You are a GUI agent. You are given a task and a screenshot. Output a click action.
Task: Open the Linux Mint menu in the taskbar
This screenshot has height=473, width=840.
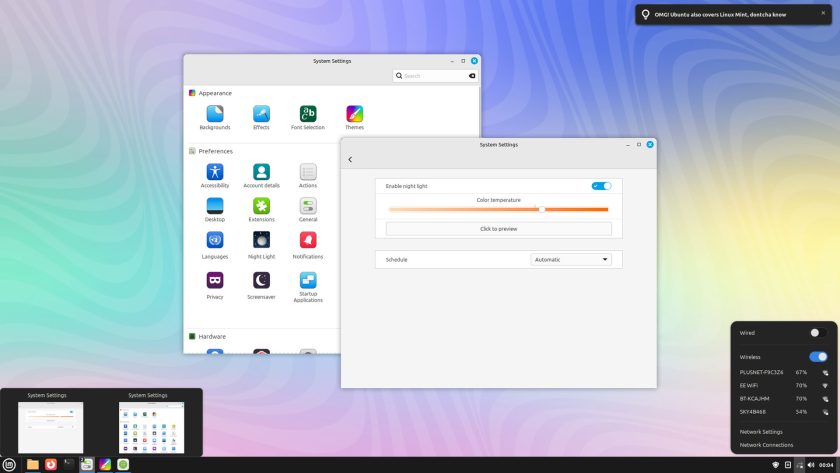[x=9, y=464]
